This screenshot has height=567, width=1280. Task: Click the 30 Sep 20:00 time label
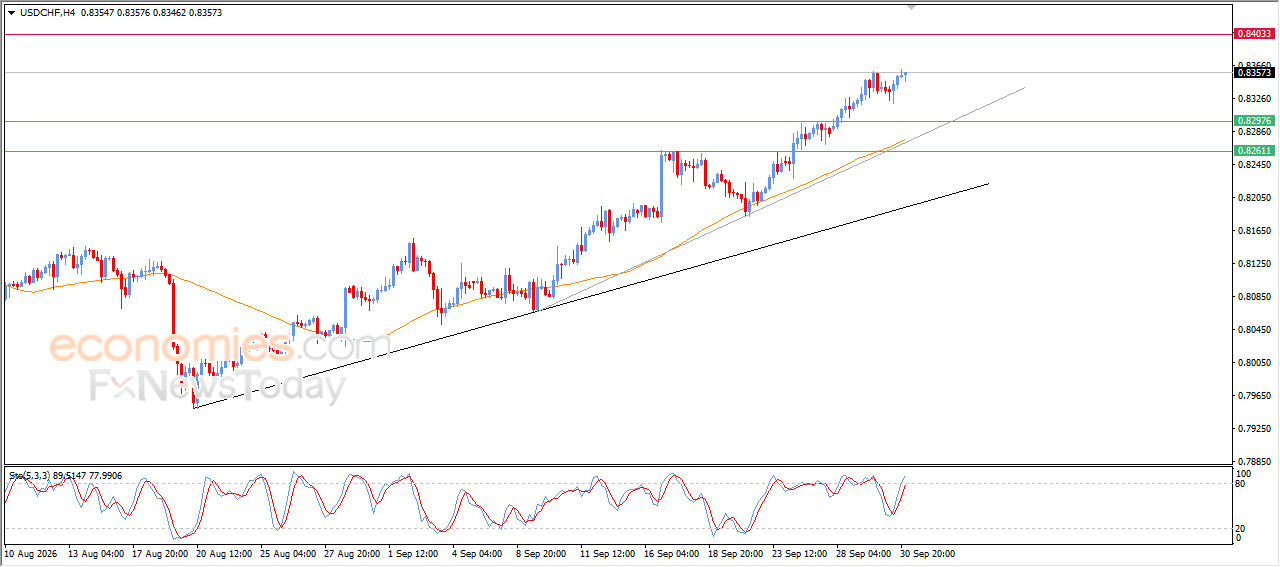(929, 552)
